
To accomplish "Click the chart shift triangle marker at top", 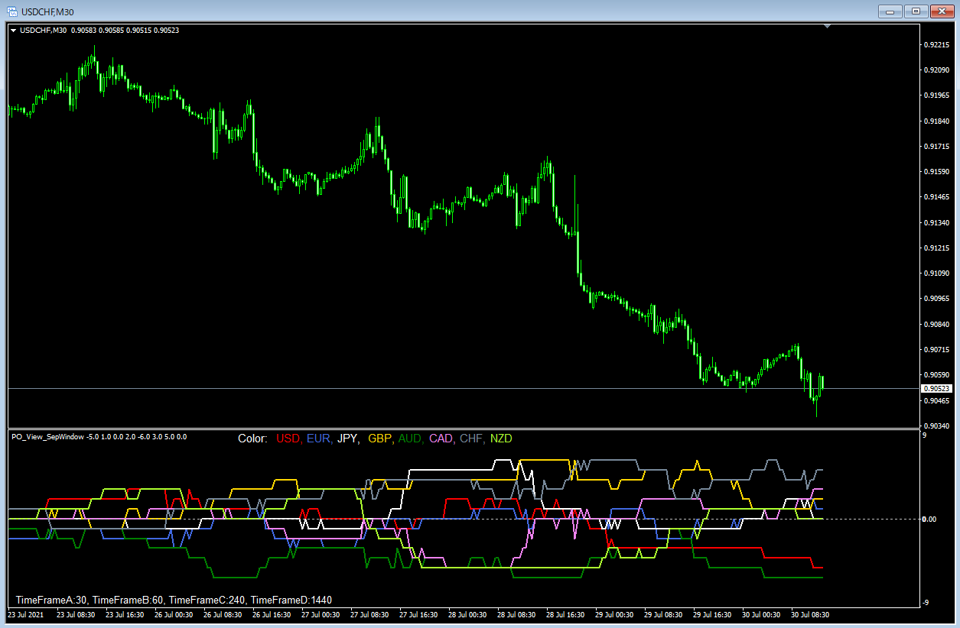I will coord(827,26).
